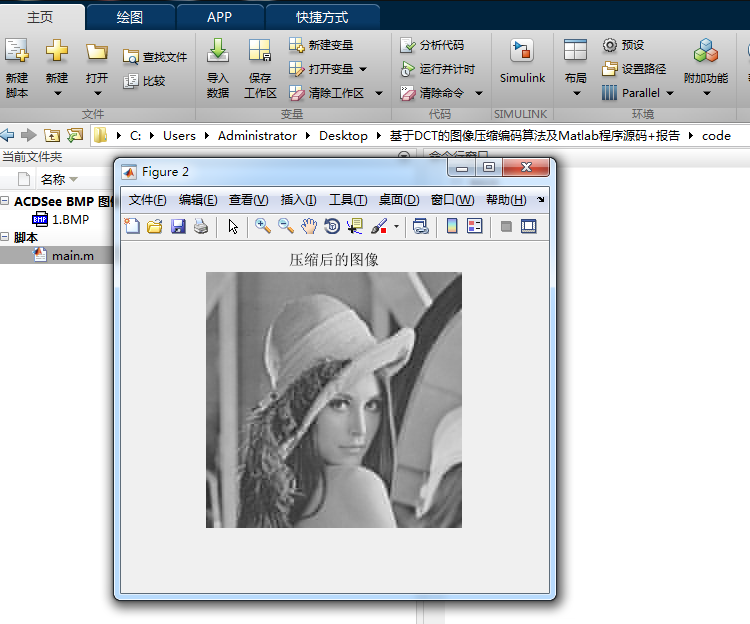Click Save Workspace (保存工作区) icon

pos(260,51)
